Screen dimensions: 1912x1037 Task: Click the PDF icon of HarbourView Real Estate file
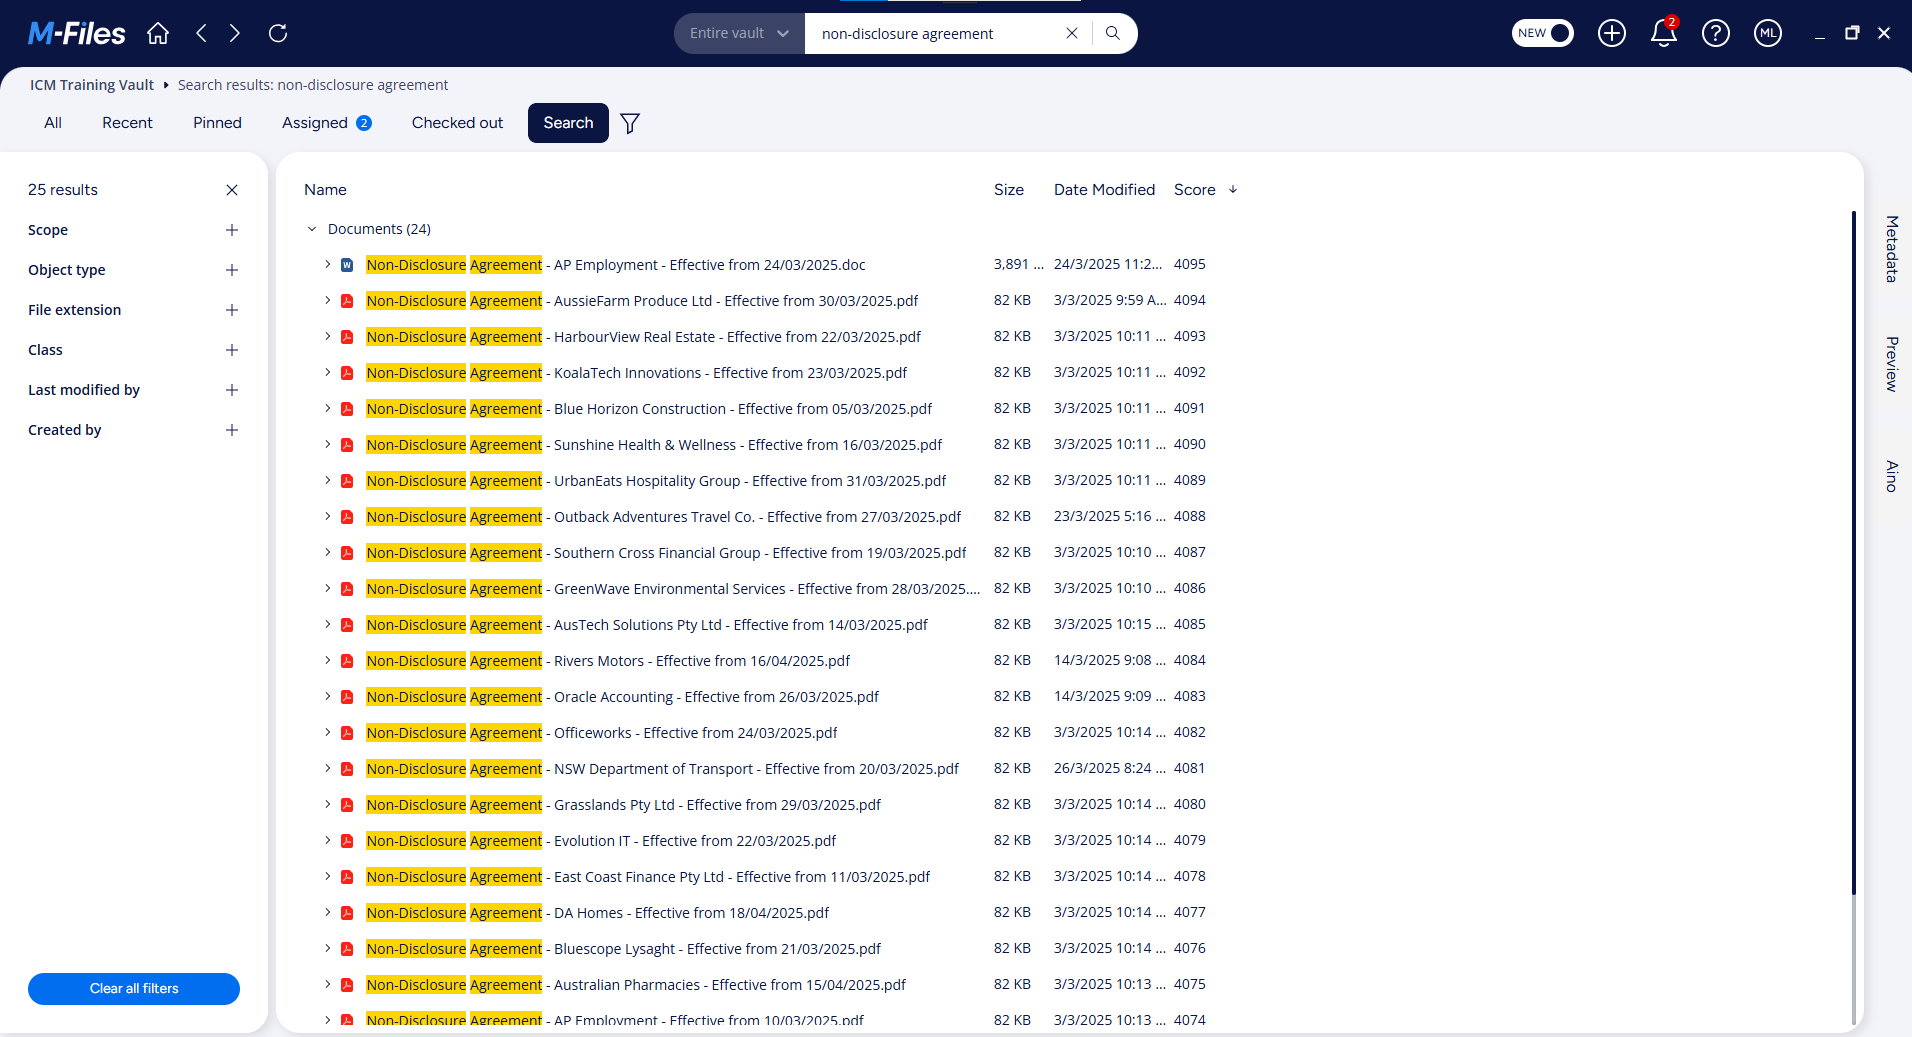click(347, 337)
